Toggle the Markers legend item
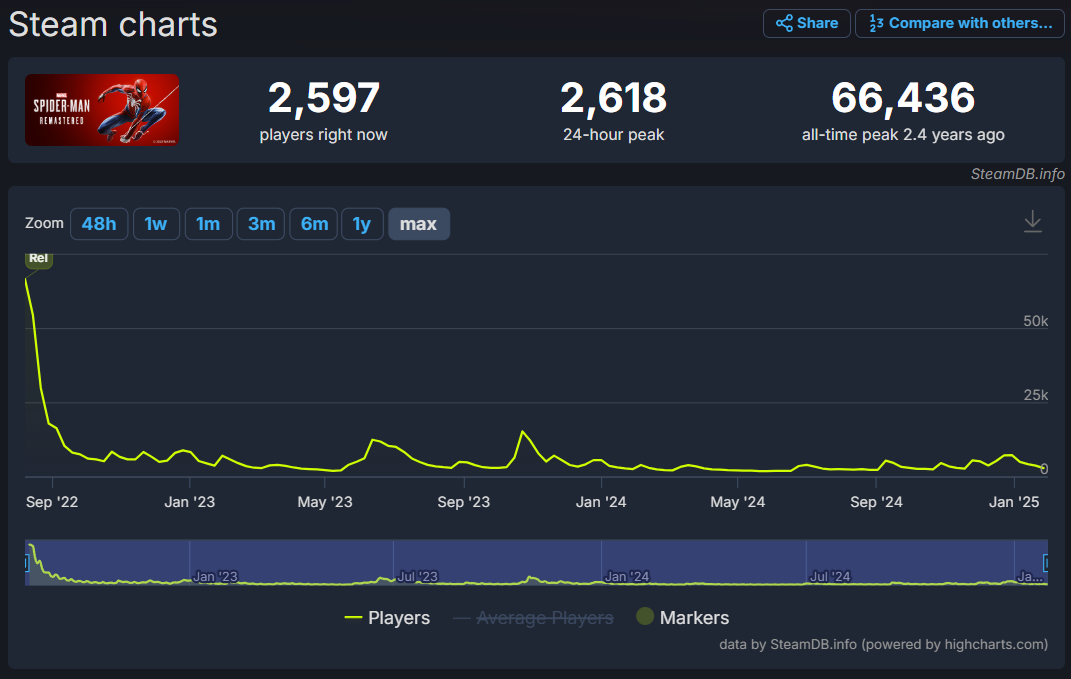 (x=682, y=618)
